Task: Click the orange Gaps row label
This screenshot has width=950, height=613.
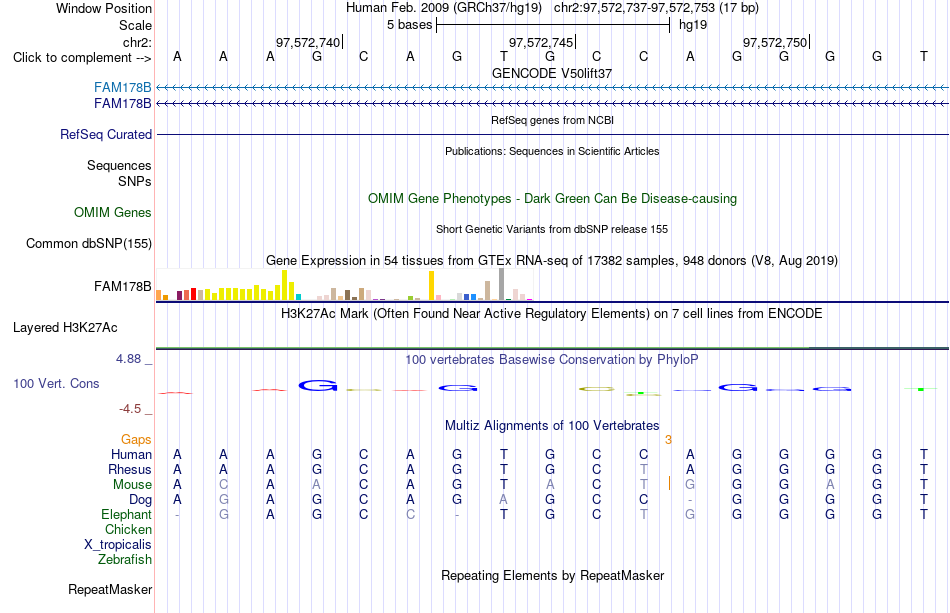Action: (x=136, y=440)
